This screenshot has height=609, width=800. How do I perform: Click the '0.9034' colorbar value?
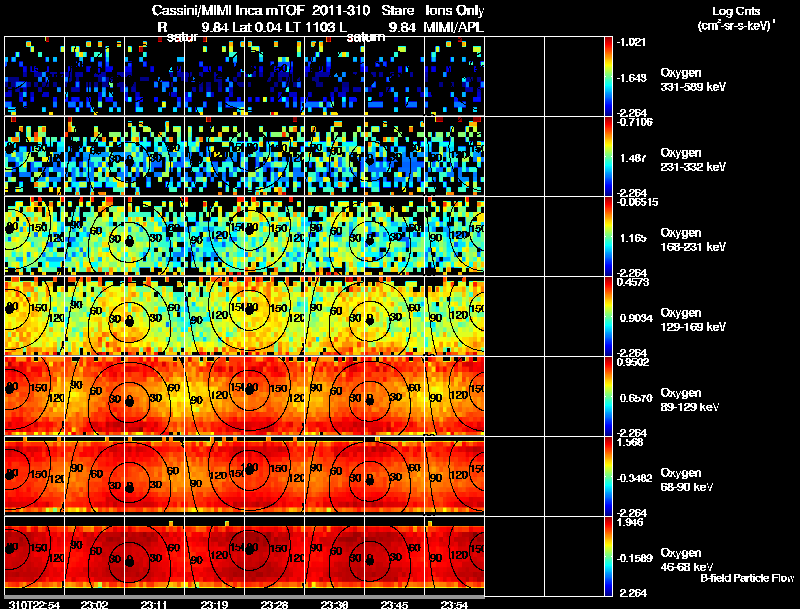pos(636,318)
